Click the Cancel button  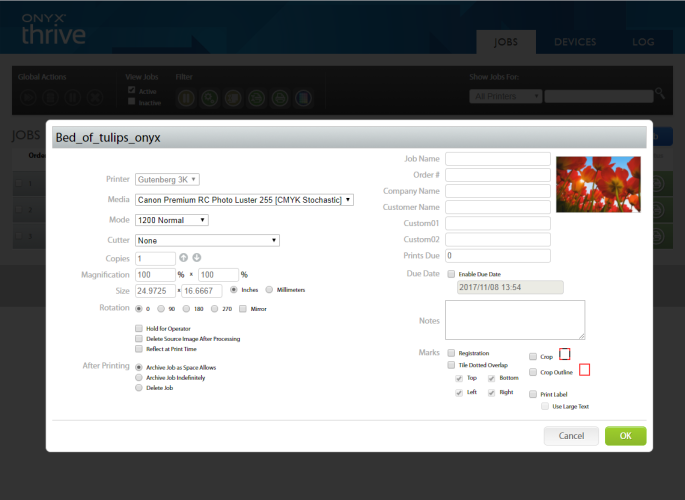point(571,436)
